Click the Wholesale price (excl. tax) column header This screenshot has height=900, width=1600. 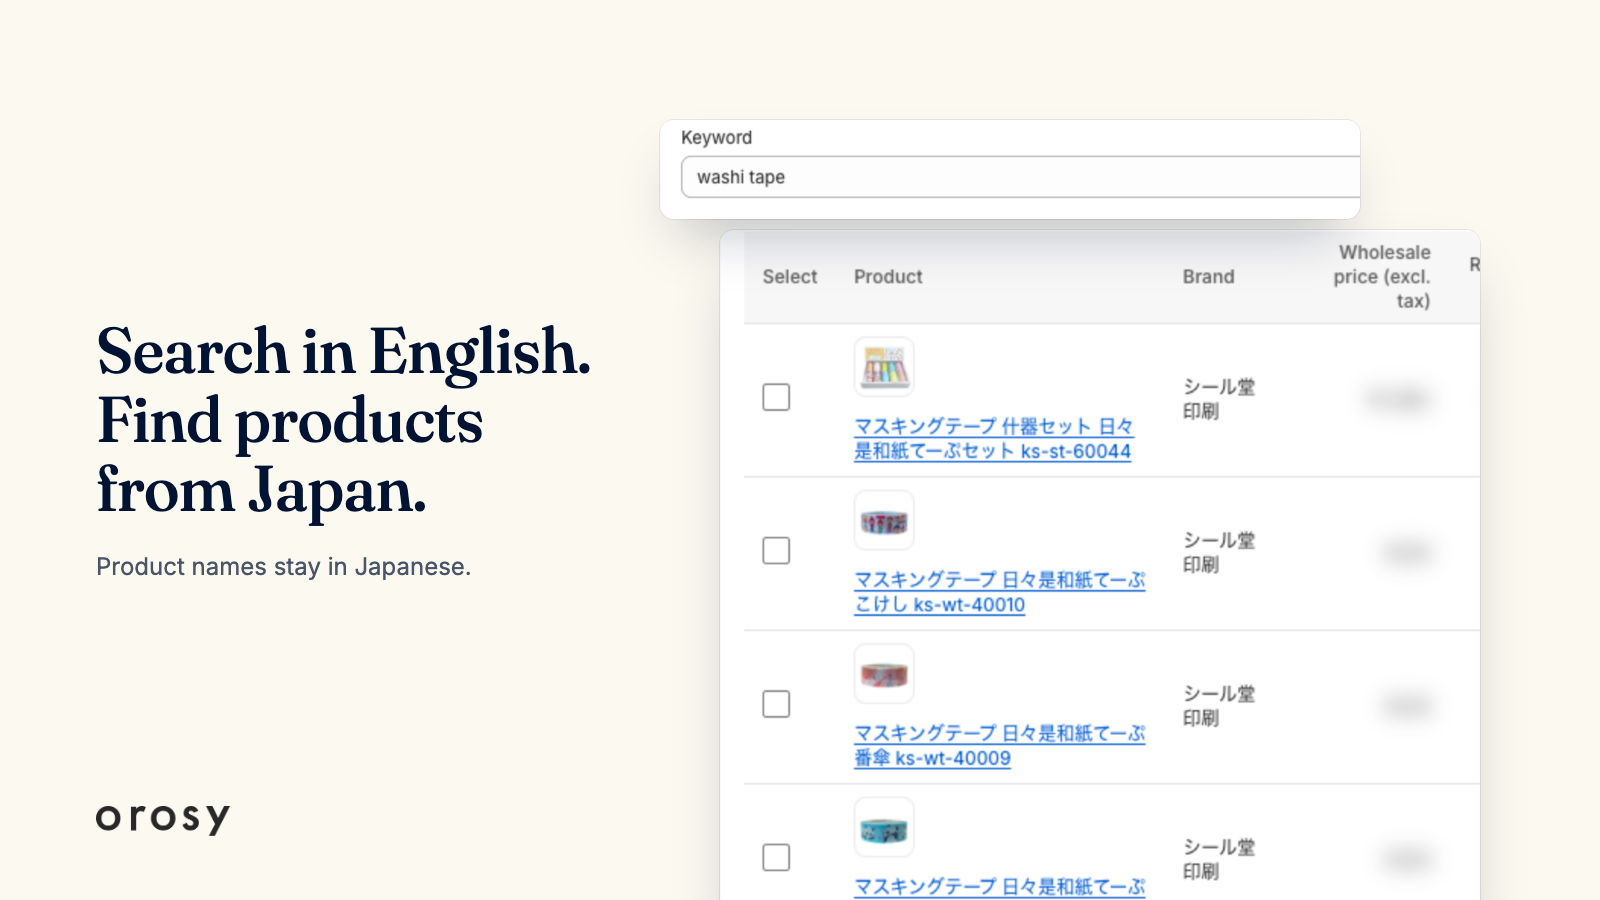click(x=1382, y=277)
